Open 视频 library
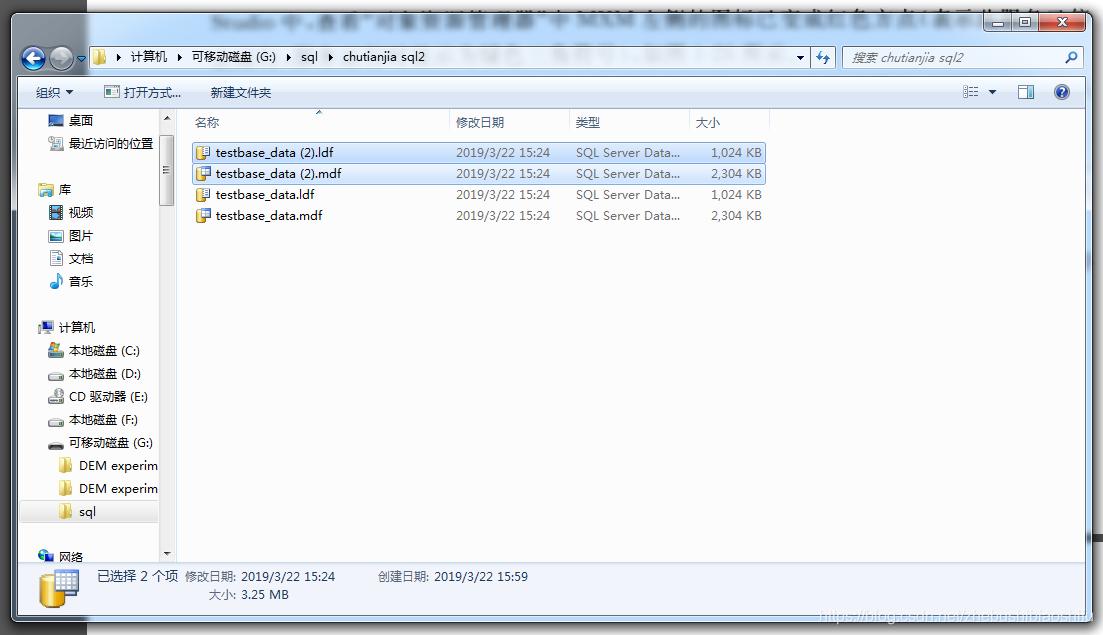Image resolution: width=1103 pixels, height=635 pixels. click(81, 212)
